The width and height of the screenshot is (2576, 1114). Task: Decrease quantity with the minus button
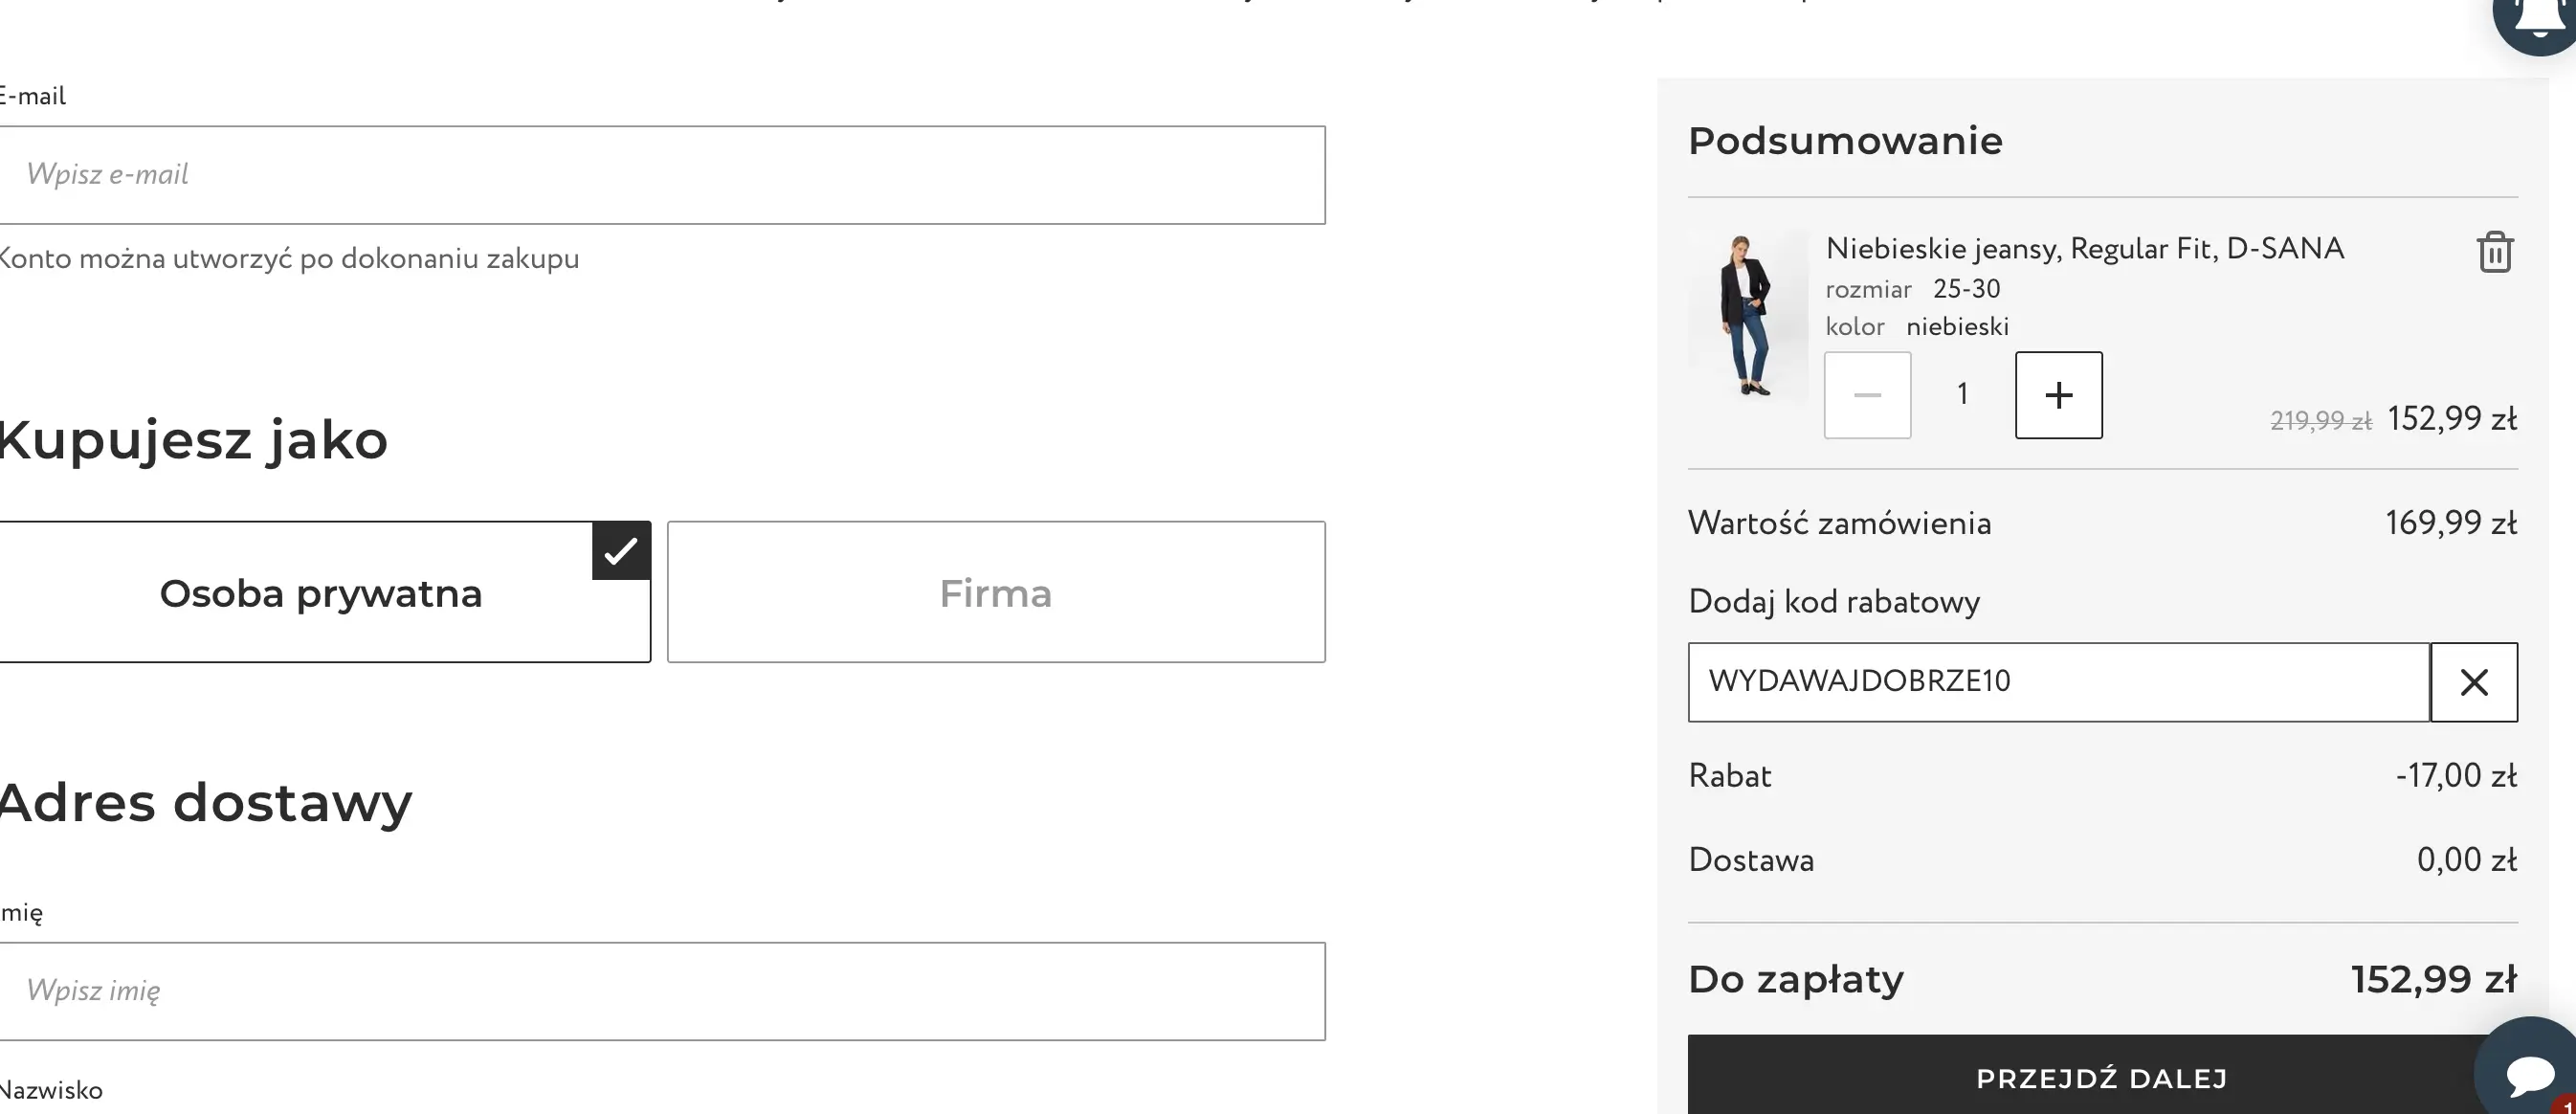[x=1867, y=395]
